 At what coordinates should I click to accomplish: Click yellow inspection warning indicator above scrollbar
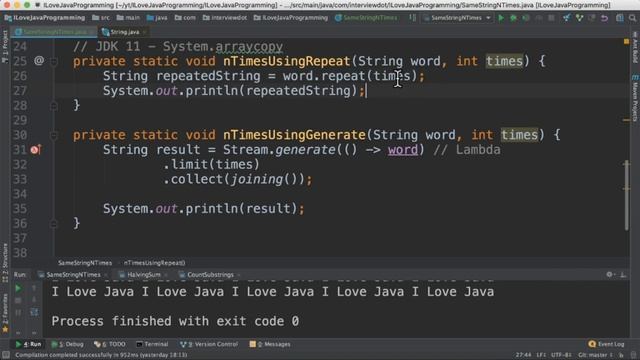click(x=627, y=42)
